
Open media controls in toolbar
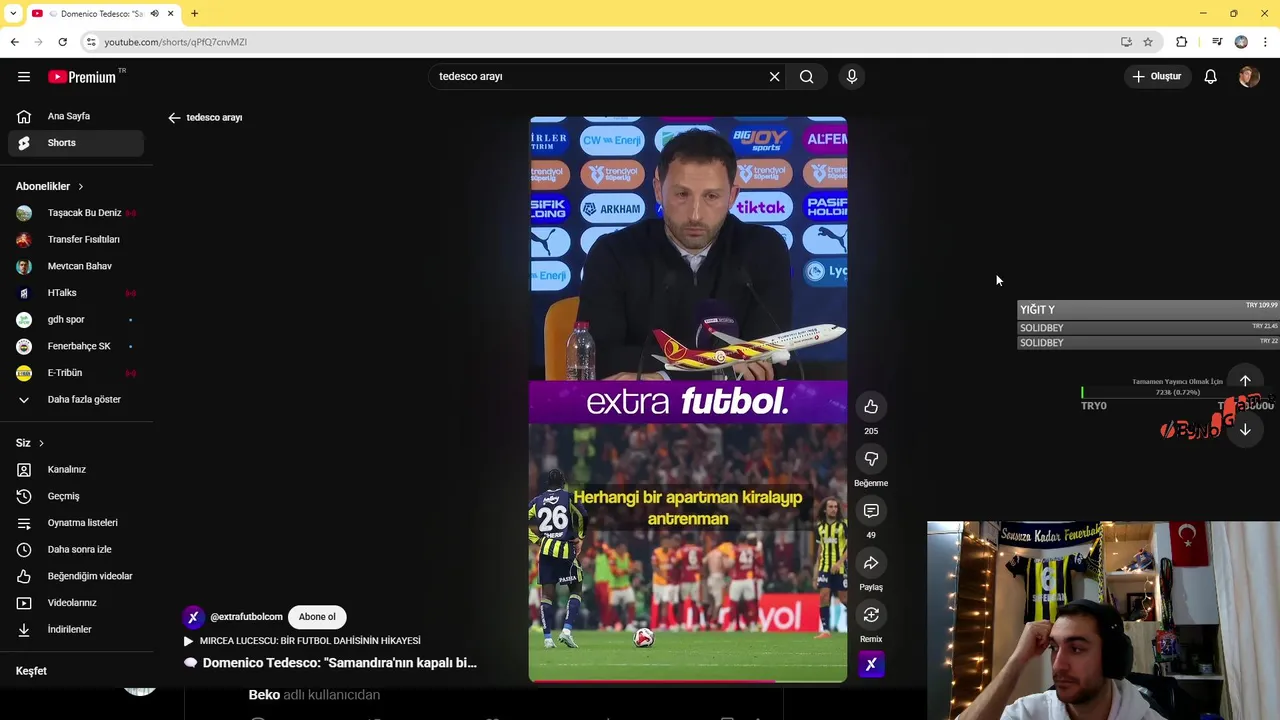click(x=1217, y=42)
